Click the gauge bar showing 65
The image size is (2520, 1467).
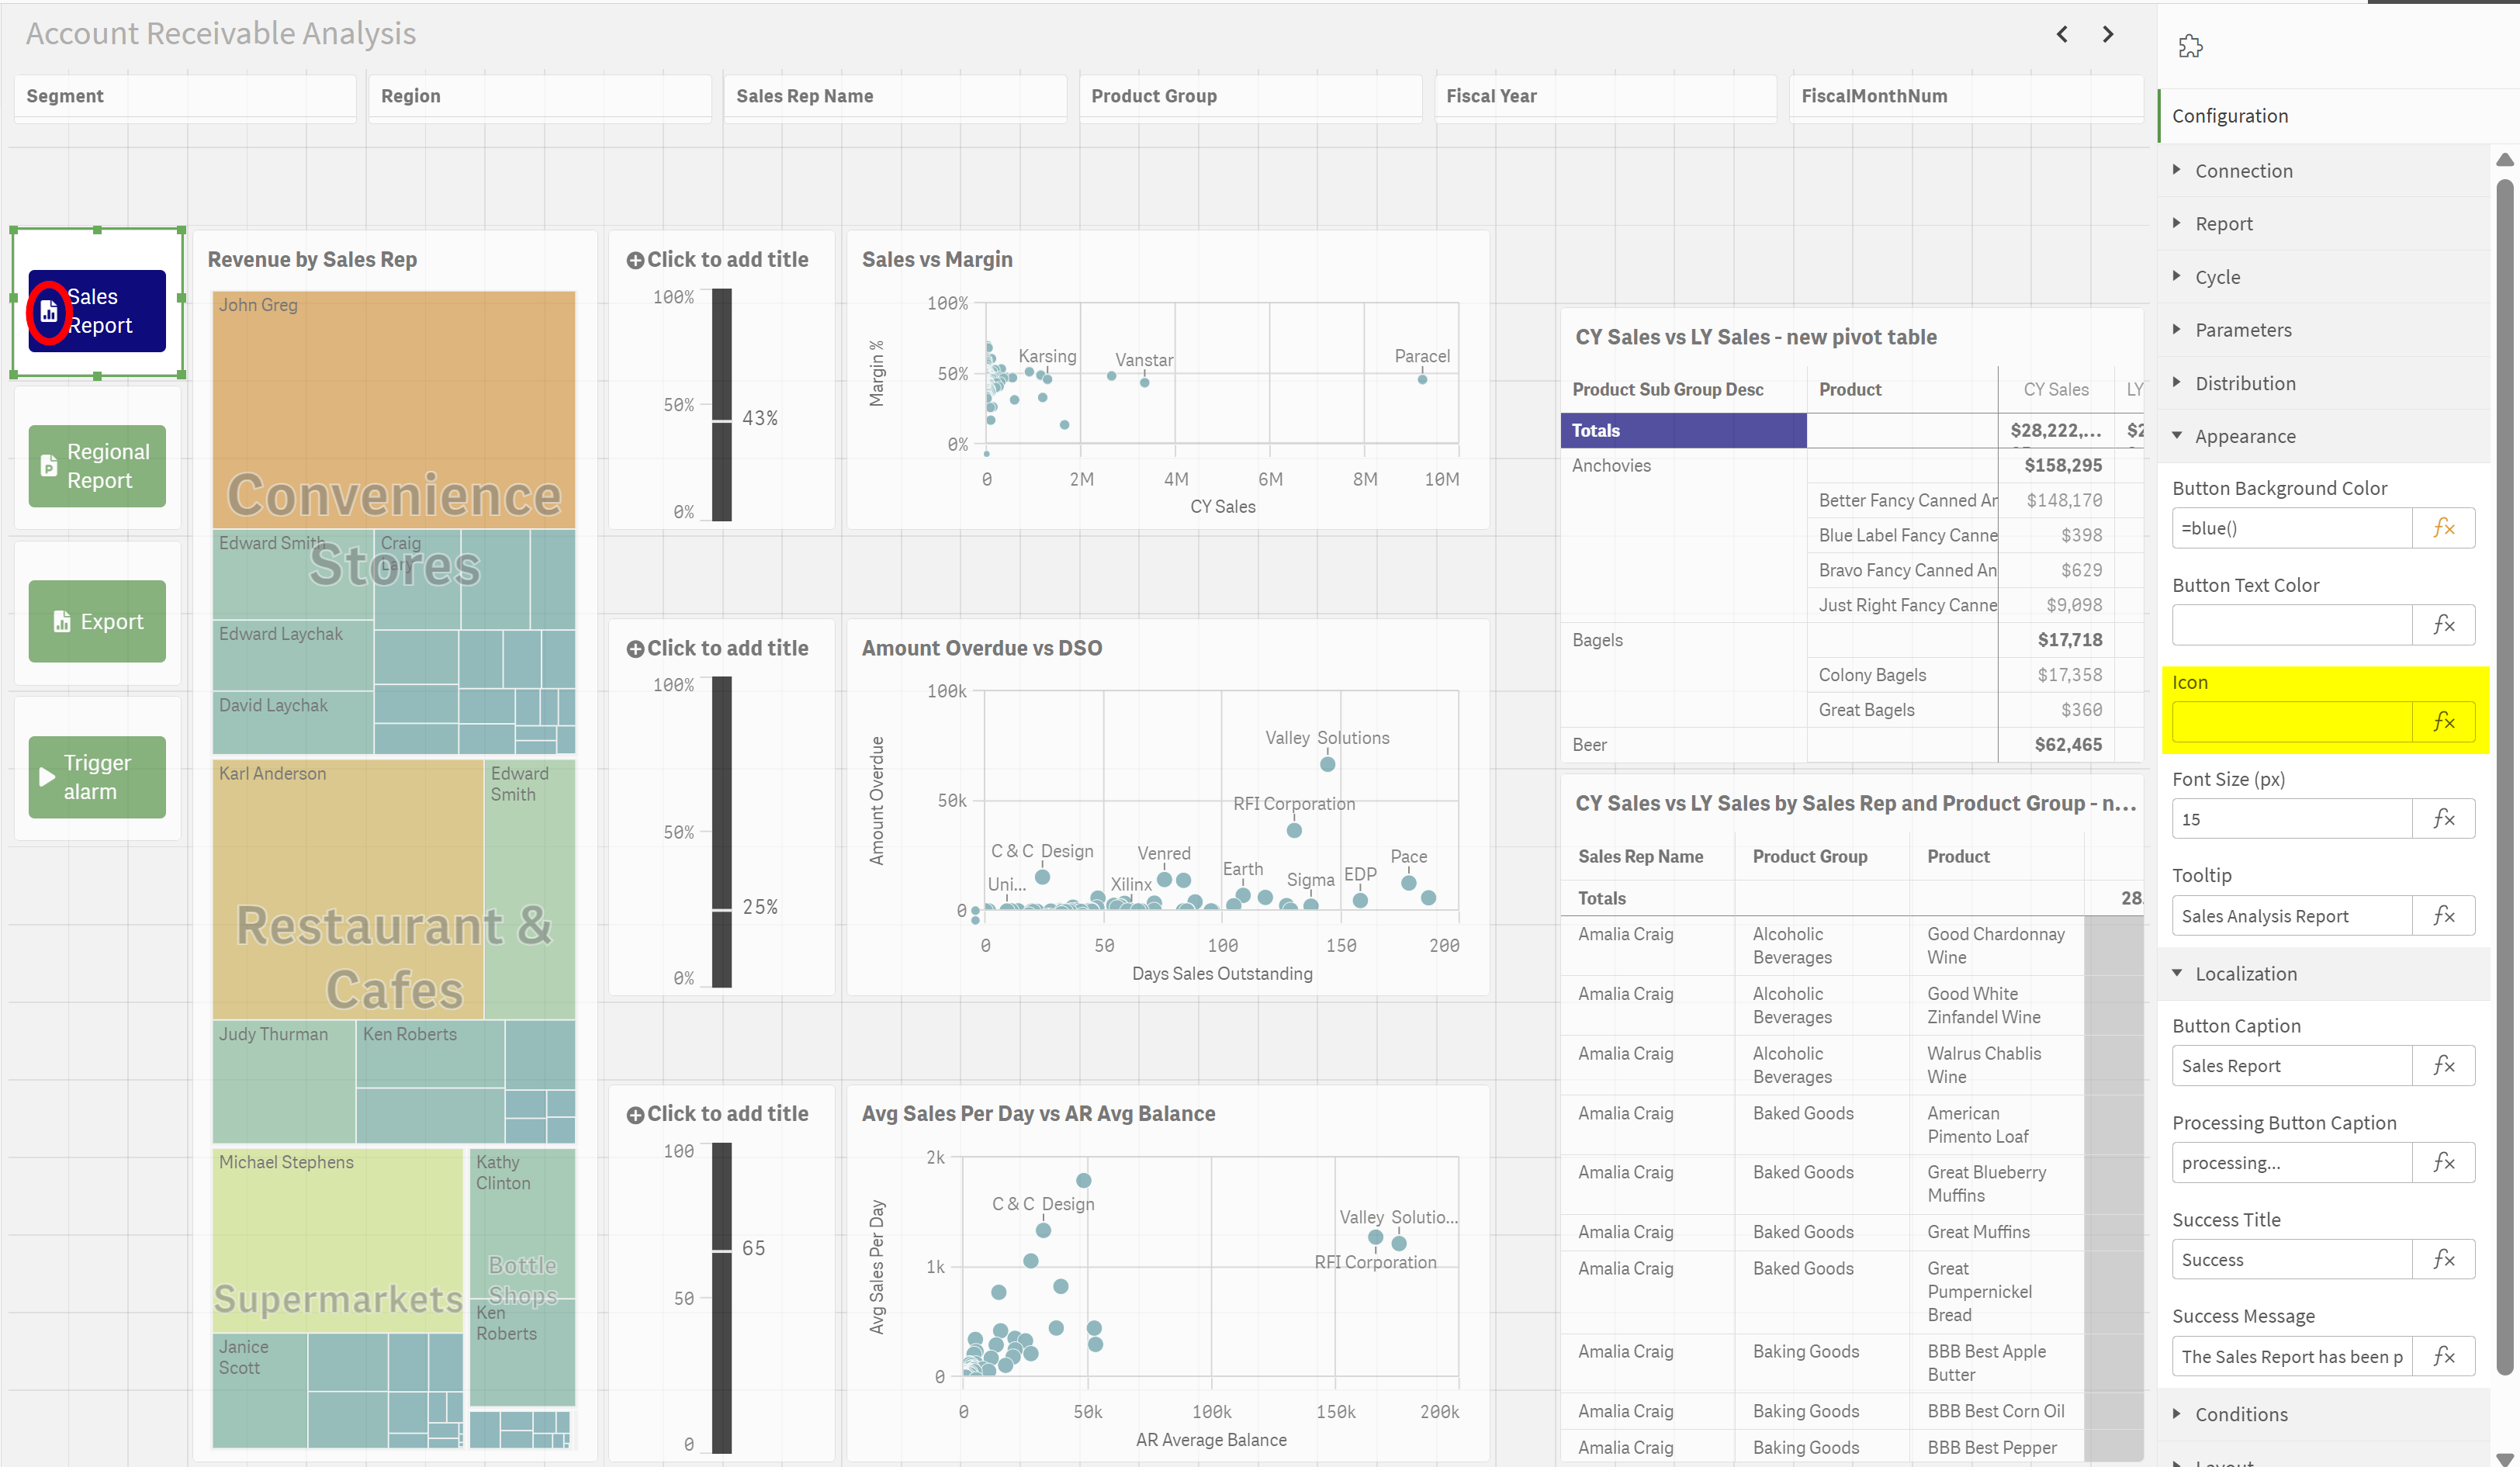click(x=722, y=1298)
